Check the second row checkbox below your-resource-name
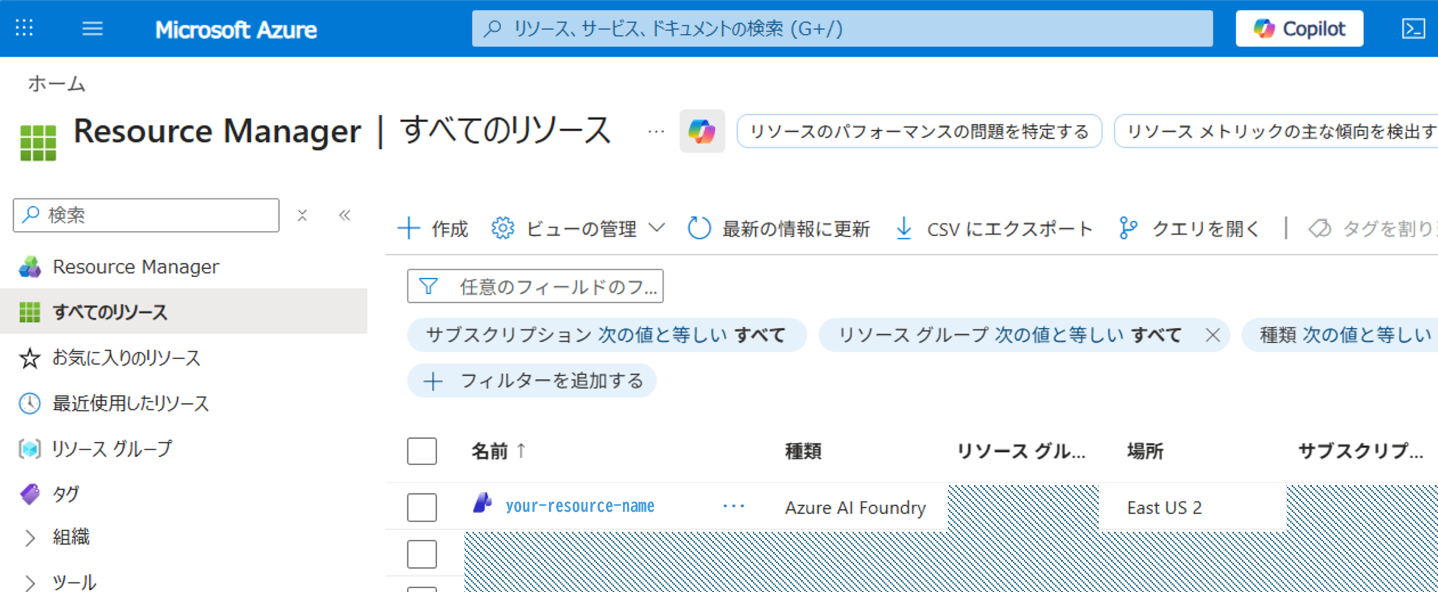This screenshot has width=1438, height=592. point(422,553)
